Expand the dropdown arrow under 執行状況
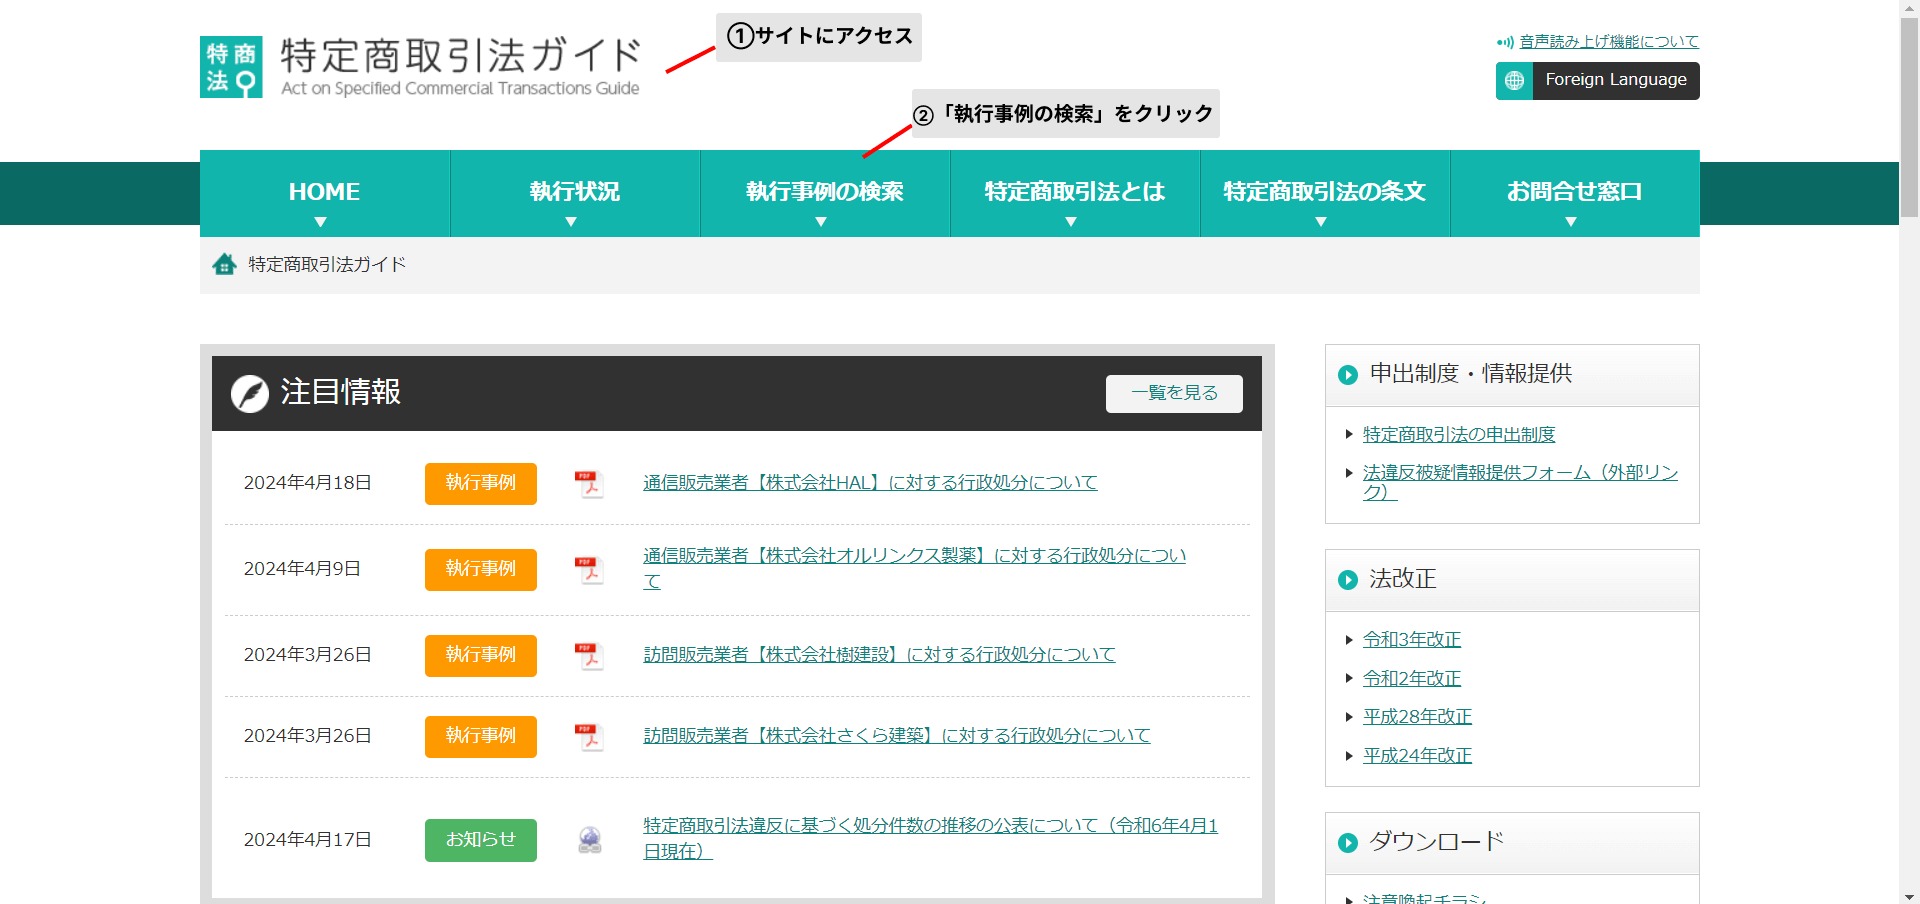The width and height of the screenshot is (1920, 904). pos(571,222)
